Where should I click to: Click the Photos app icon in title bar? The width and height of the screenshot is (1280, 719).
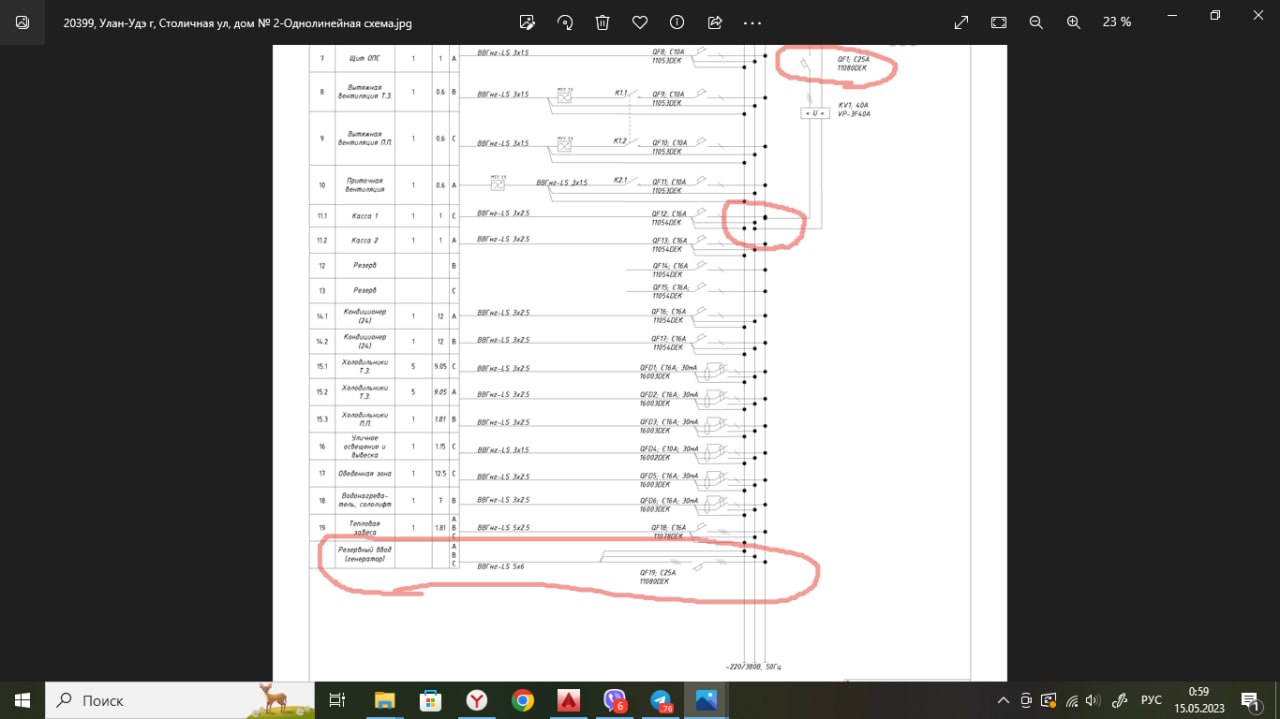point(22,22)
